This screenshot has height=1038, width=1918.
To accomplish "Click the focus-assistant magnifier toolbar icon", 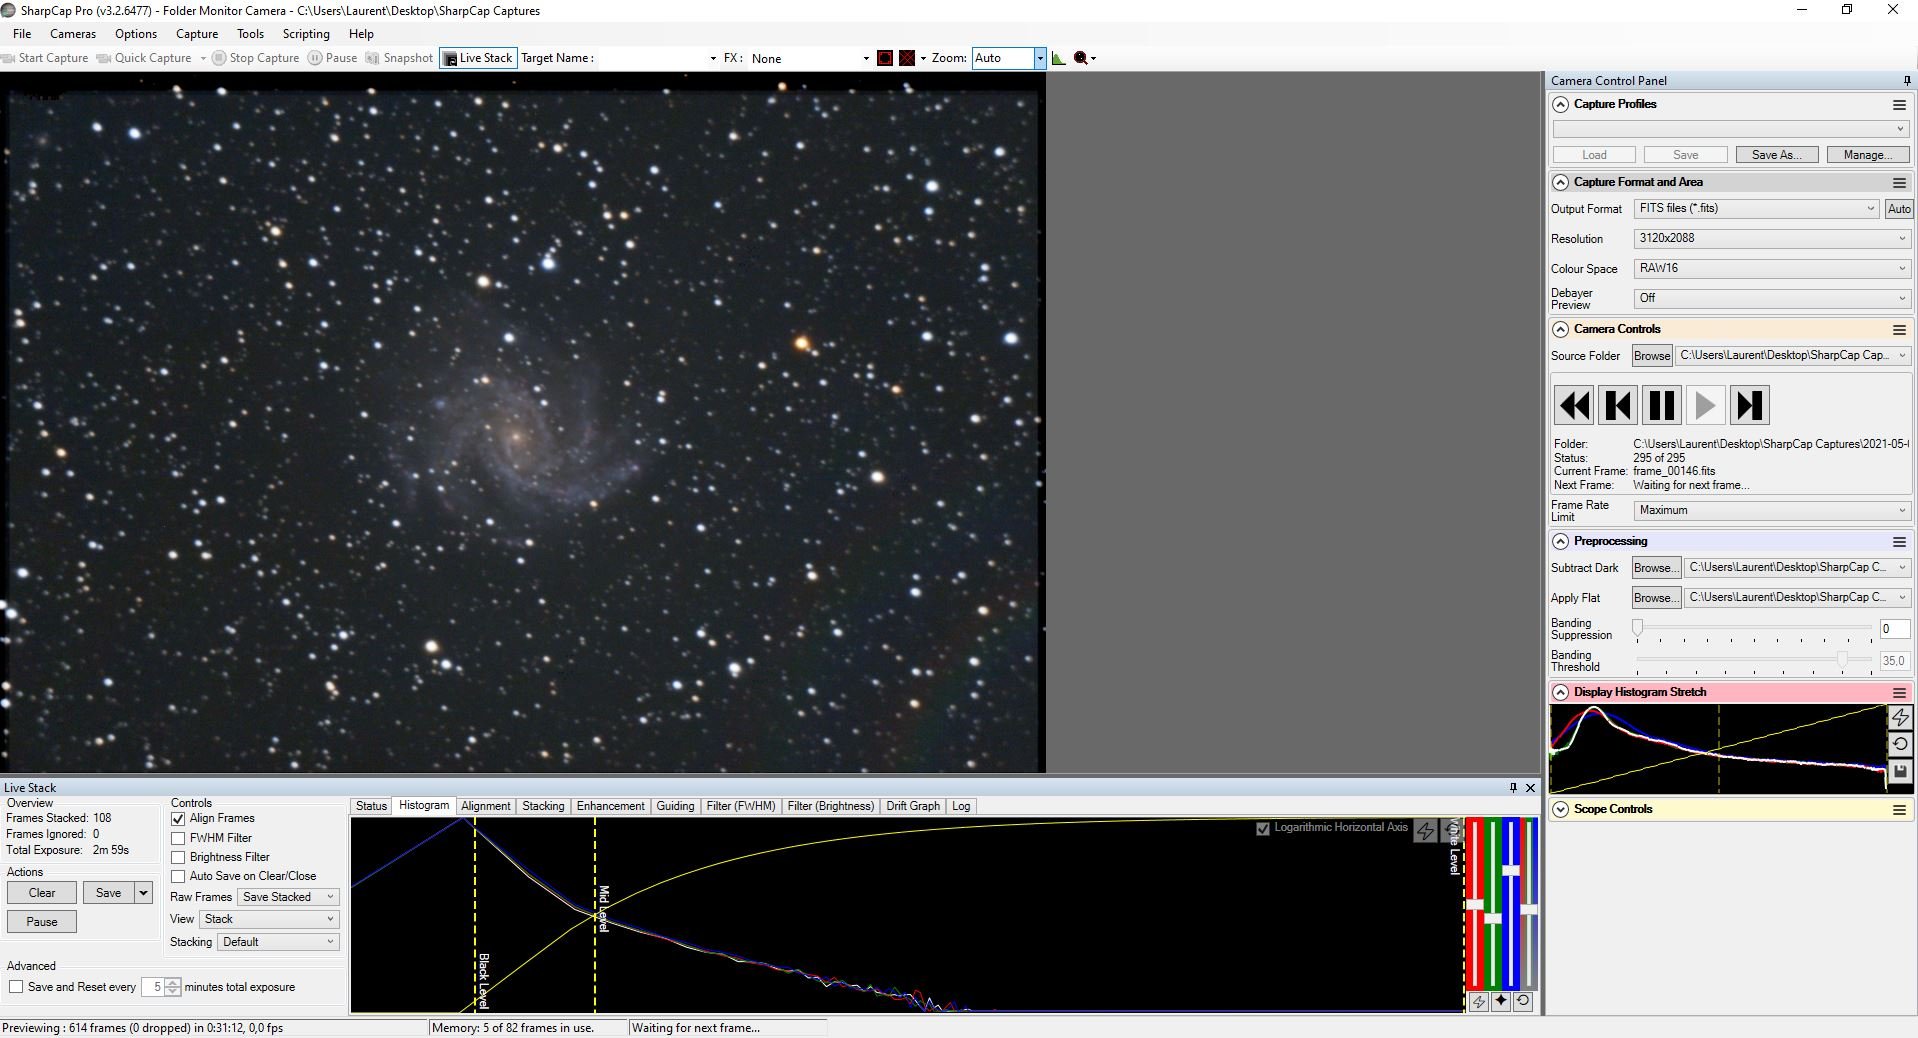I will (1081, 58).
